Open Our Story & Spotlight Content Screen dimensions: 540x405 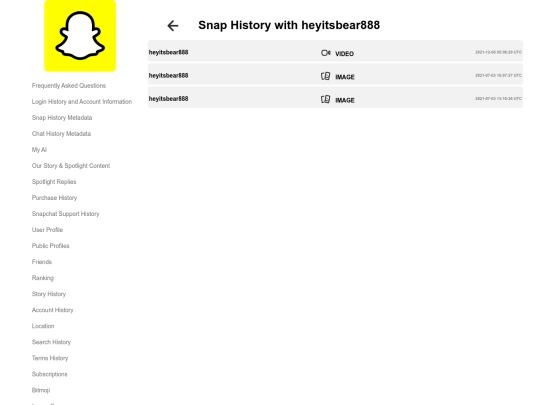tap(71, 166)
